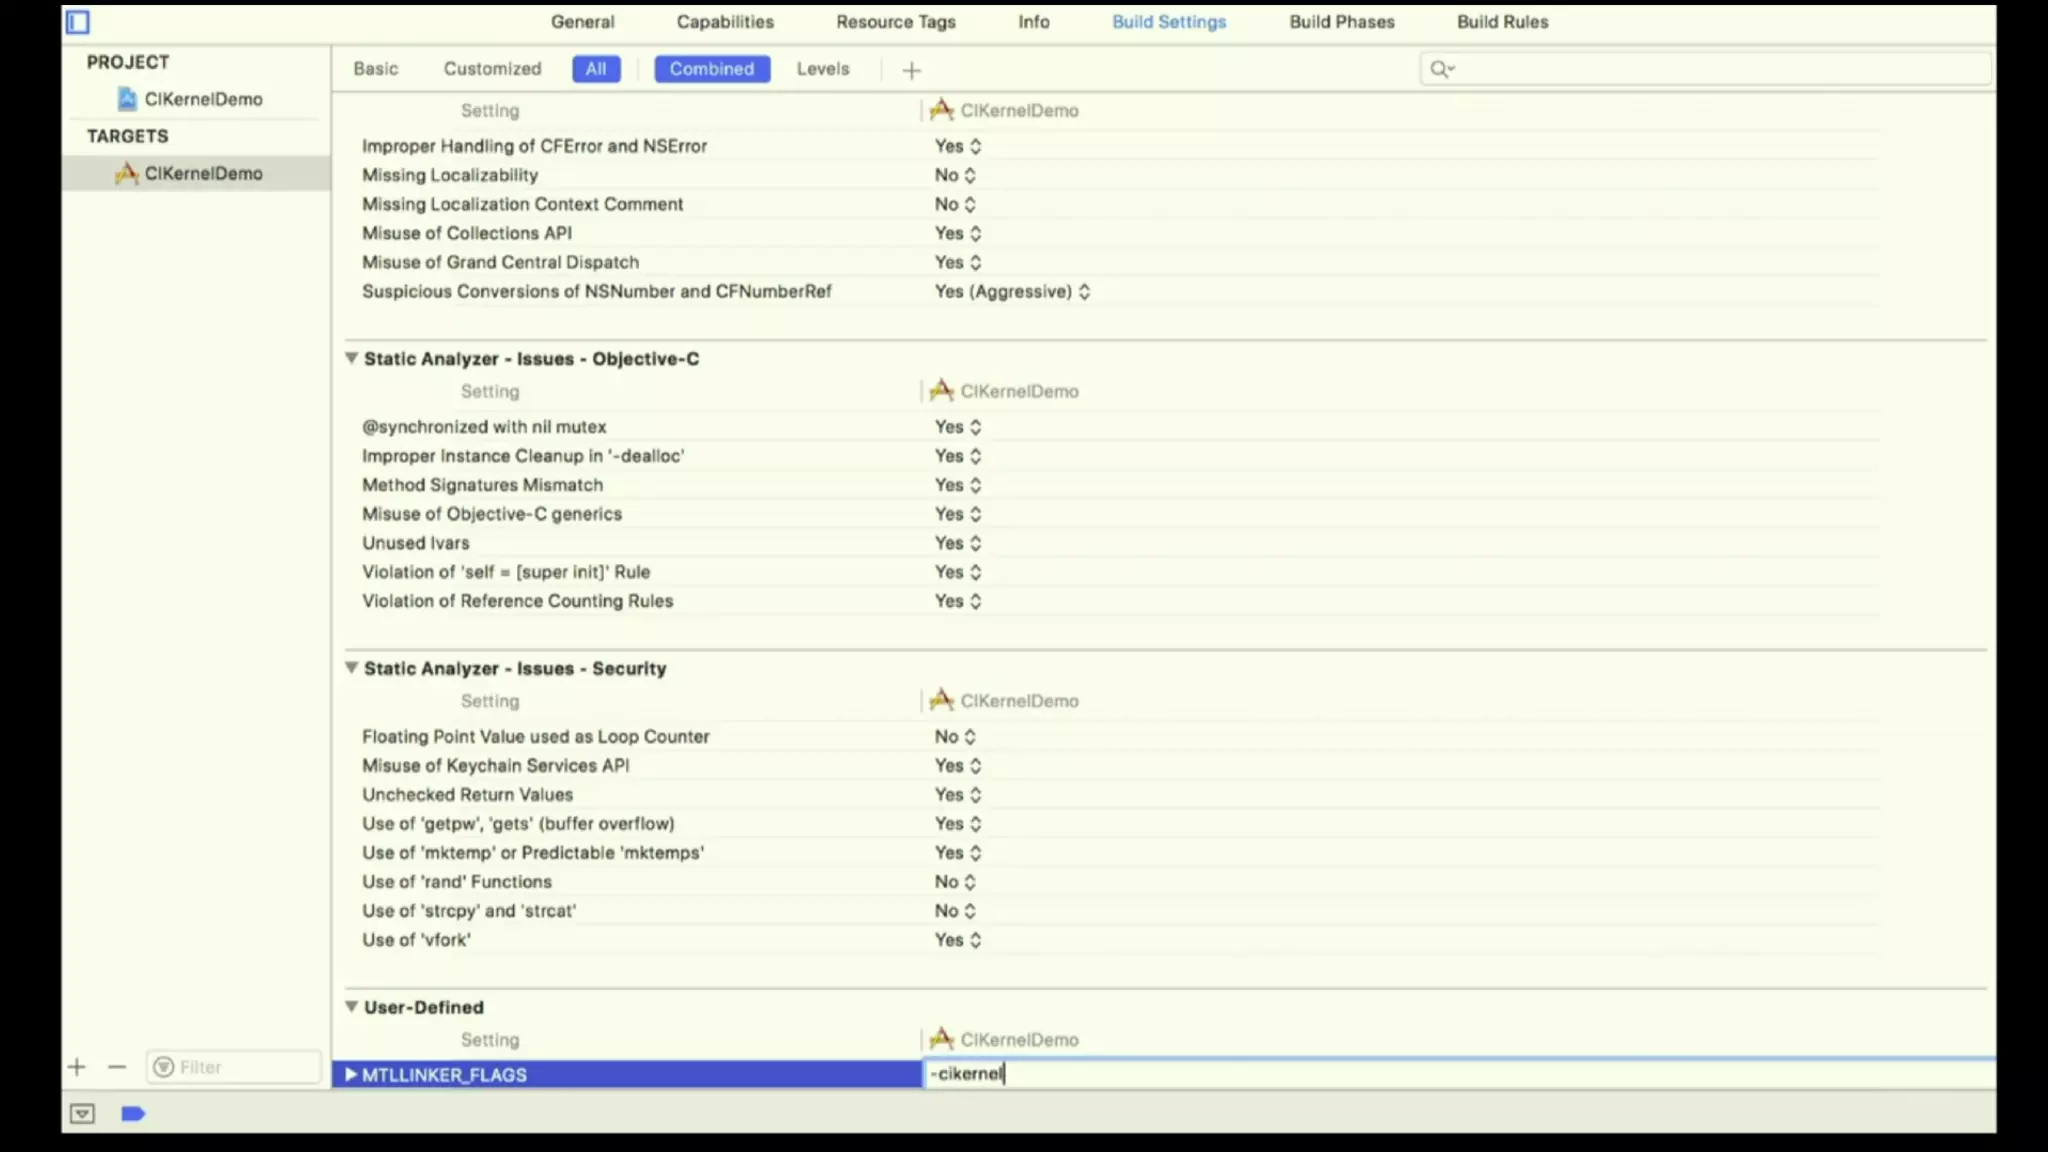Select the CIKernelDemo target app icon
This screenshot has height=1152, width=2048.
[127, 173]
